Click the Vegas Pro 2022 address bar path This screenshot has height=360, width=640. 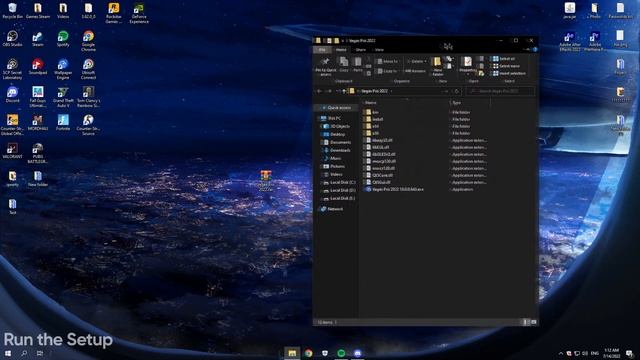(374, 91)
